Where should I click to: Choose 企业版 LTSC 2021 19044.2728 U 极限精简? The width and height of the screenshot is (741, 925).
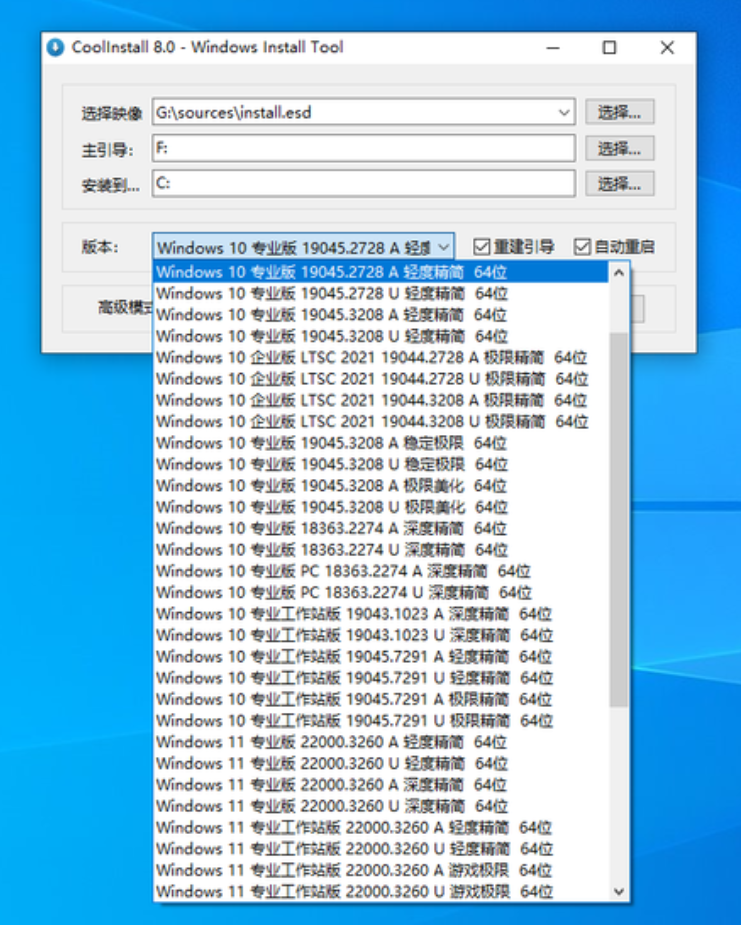pos(381,379)
